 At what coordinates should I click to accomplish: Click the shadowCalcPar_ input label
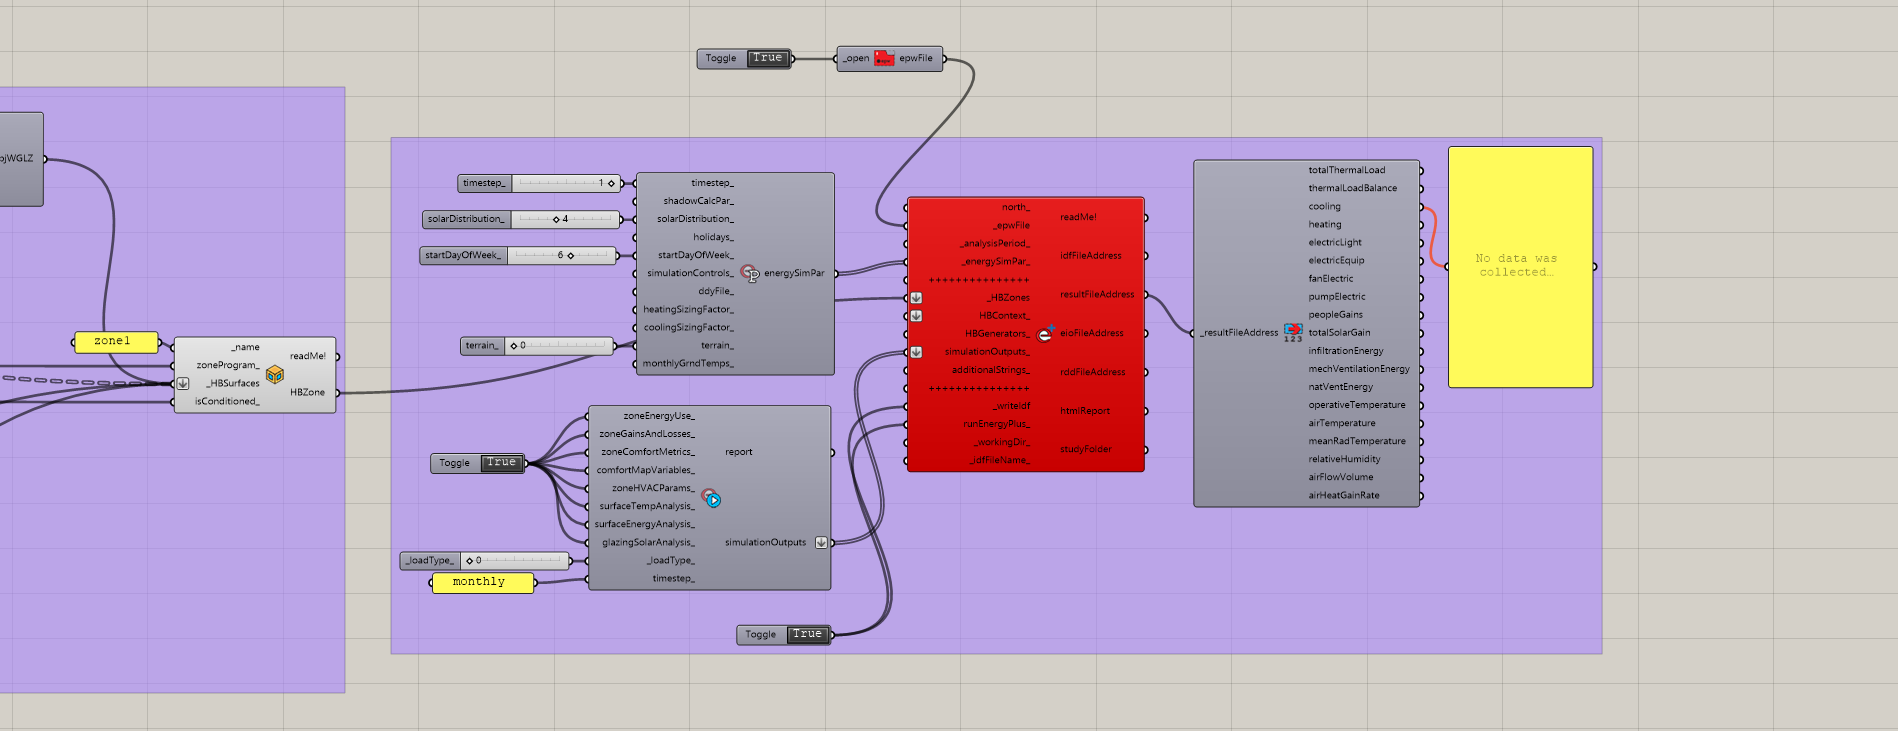tap(698, 201)
